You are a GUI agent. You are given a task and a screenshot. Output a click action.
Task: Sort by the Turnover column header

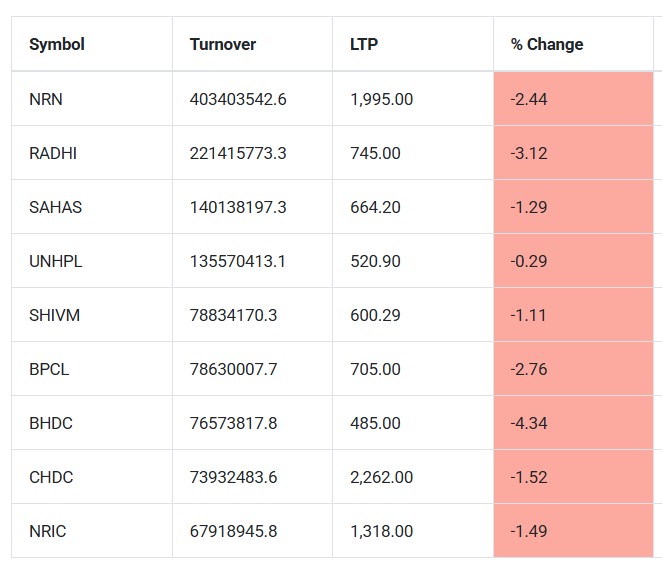[x=222, y=44]
